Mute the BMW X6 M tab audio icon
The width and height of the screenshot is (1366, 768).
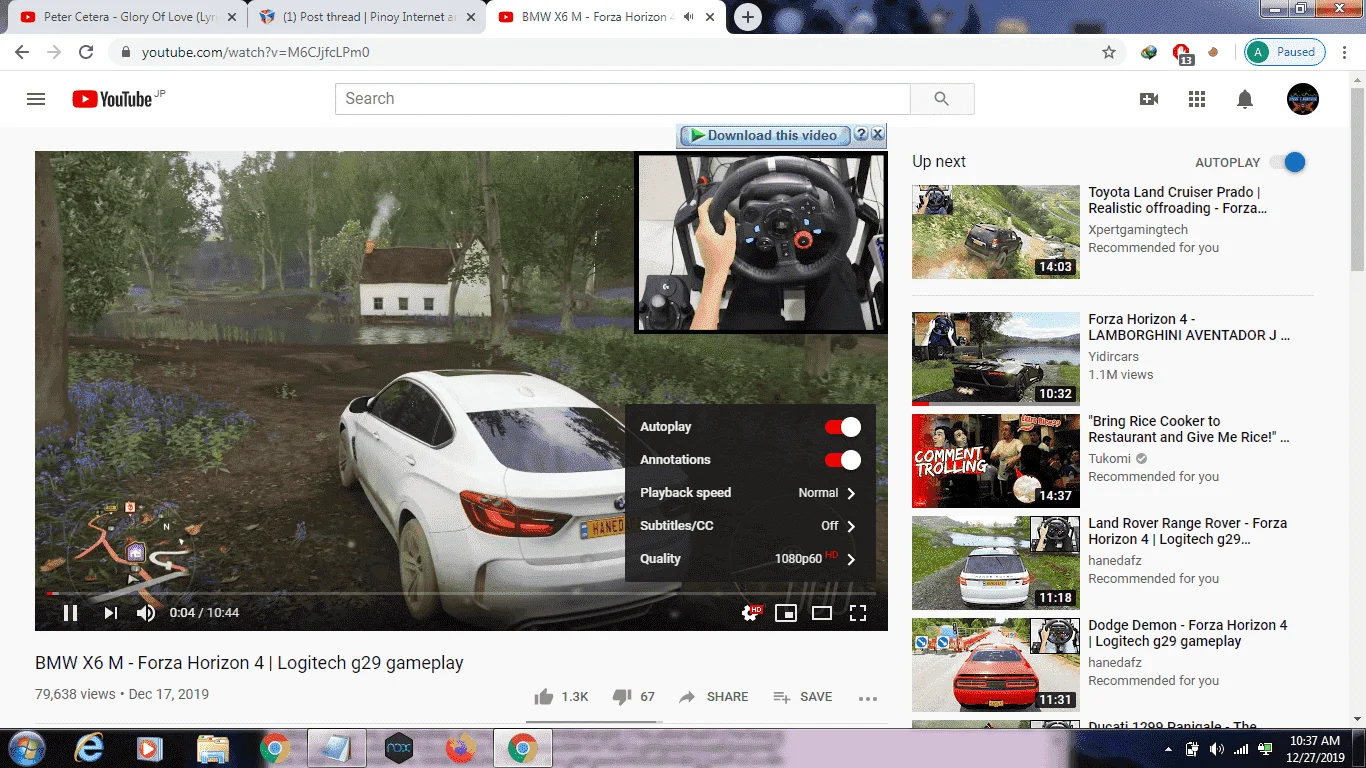[689, 17]
